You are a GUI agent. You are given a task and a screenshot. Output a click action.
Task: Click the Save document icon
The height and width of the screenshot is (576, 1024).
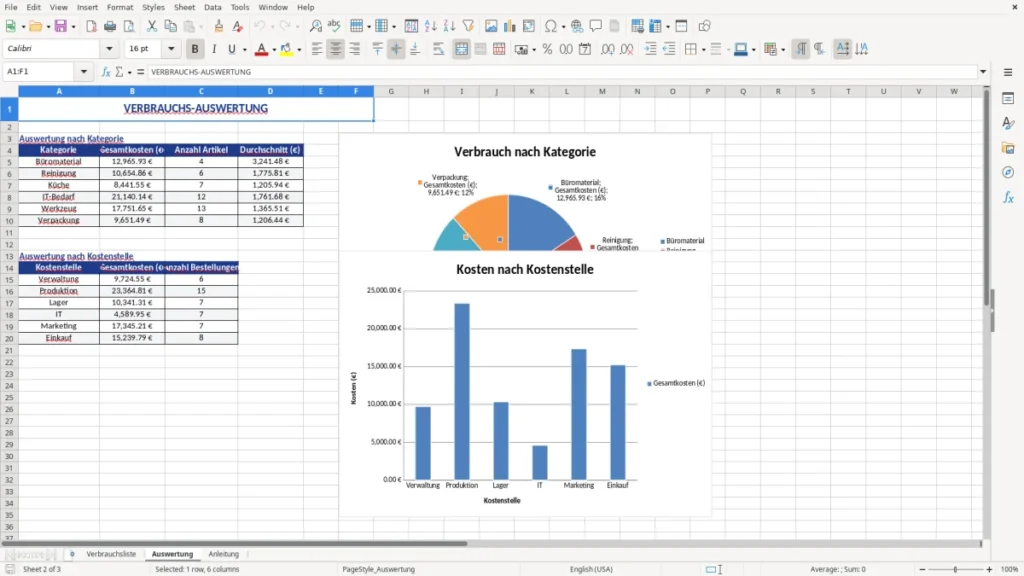point(61,26)
